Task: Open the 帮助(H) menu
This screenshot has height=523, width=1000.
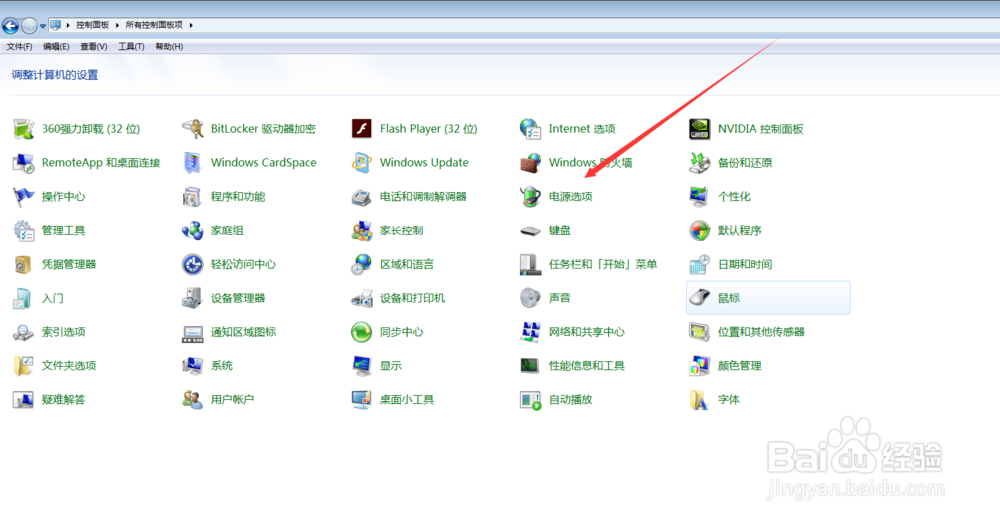Action: tap(169, 47)
